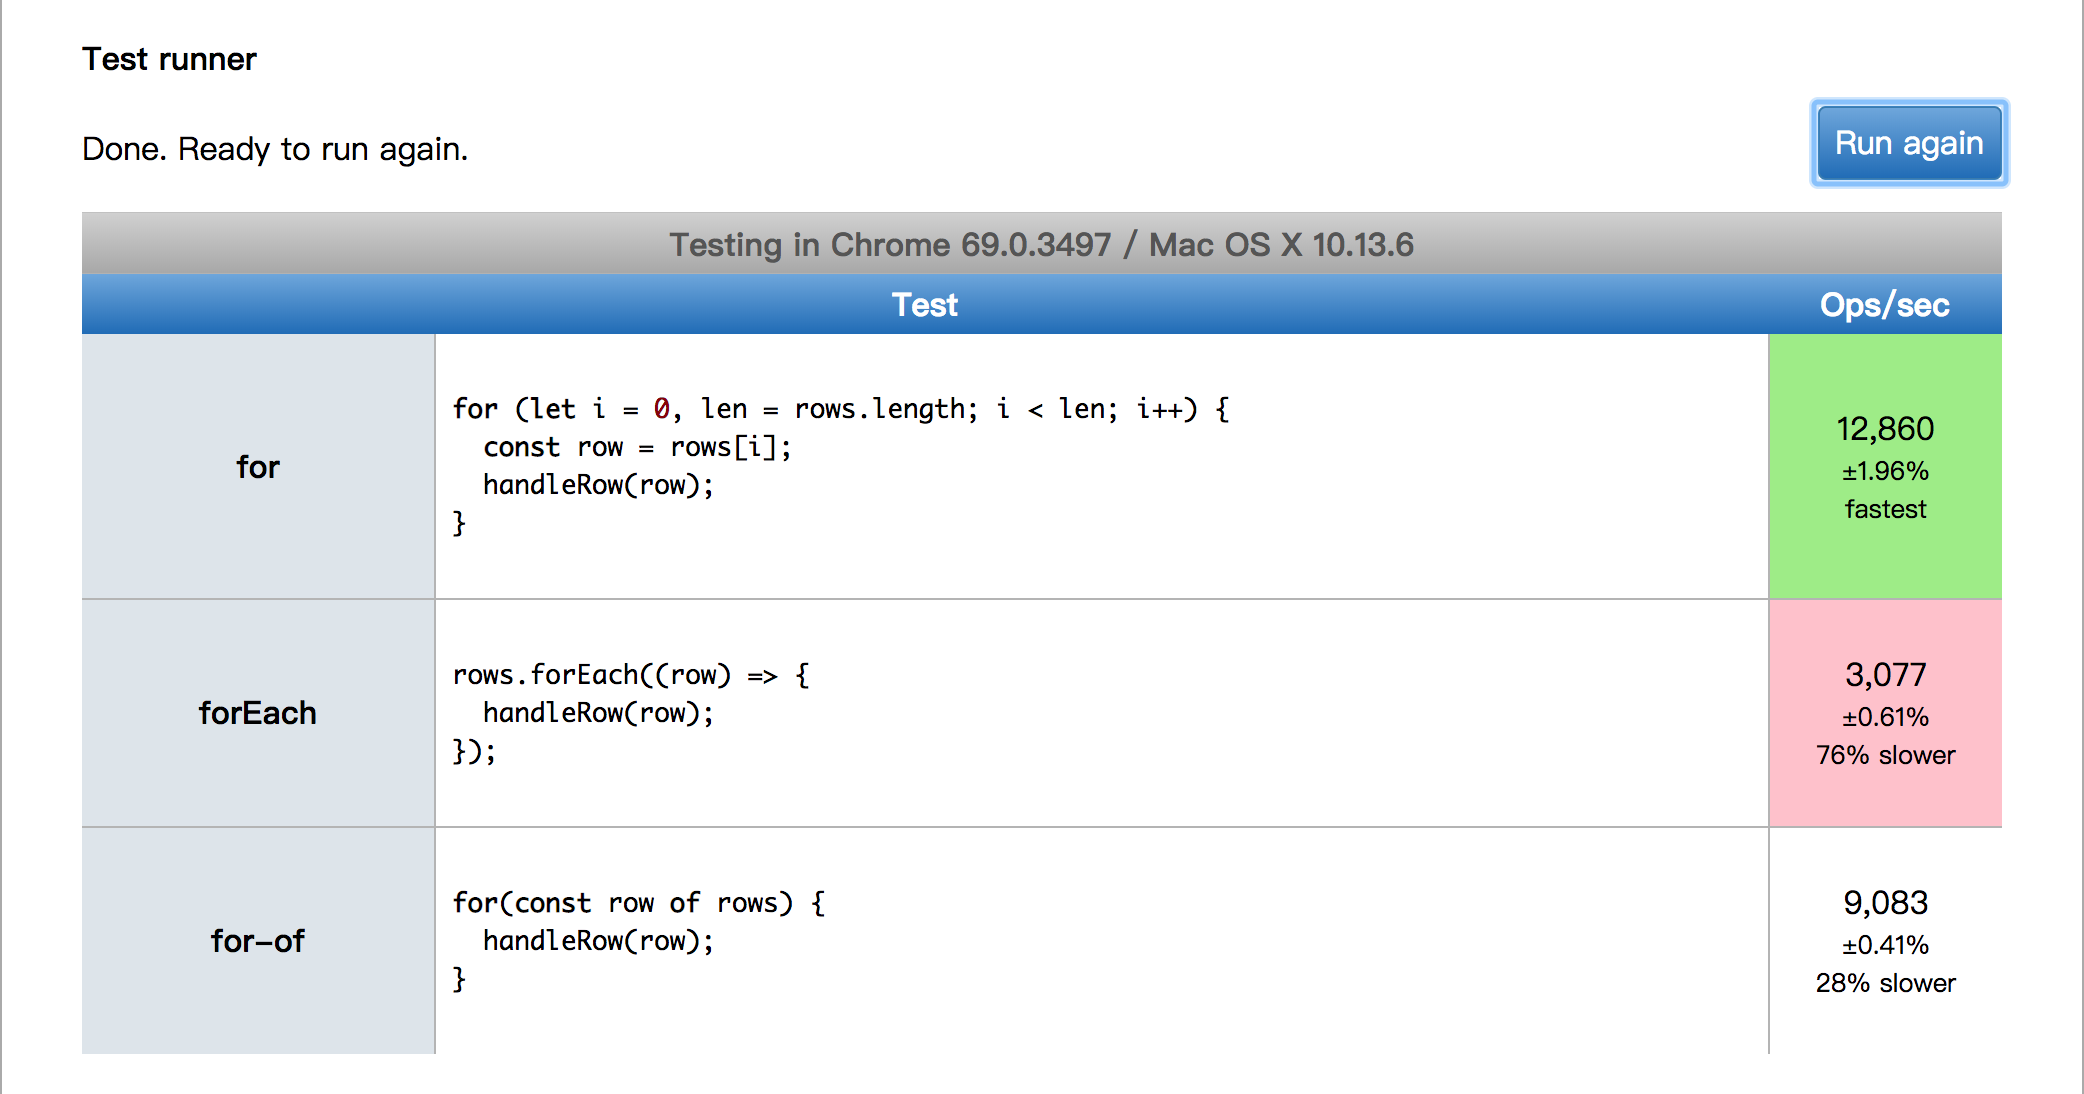Click the 12,860 ops count

(1884, 428)
